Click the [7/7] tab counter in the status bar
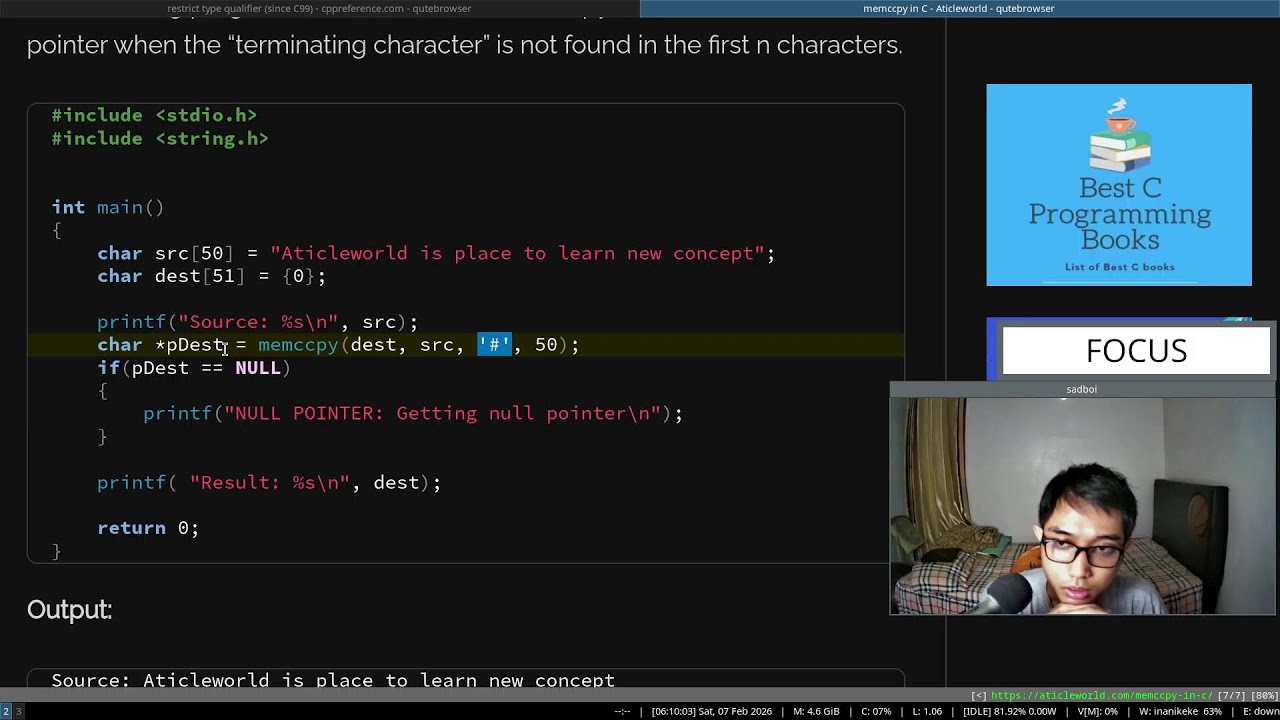The height and width of the screenshot is (720, 1280). click(1232, 695)
